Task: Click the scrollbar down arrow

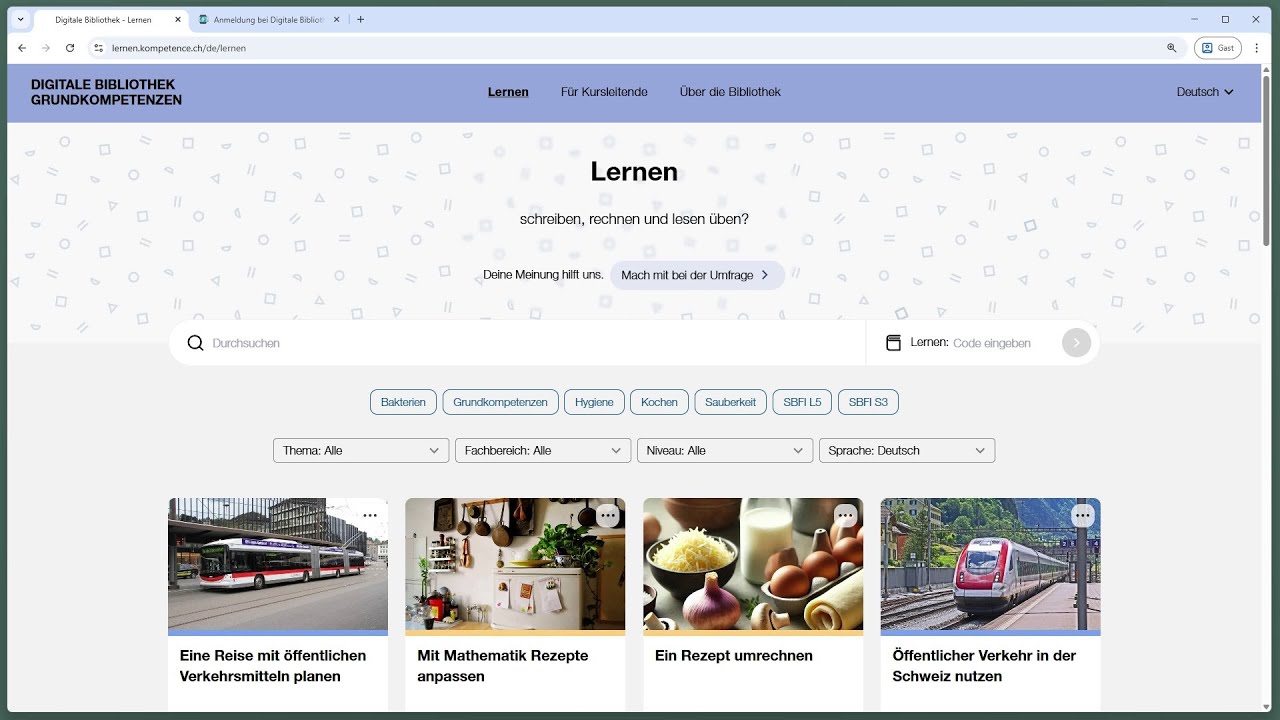Action: tap(1266, 705)
